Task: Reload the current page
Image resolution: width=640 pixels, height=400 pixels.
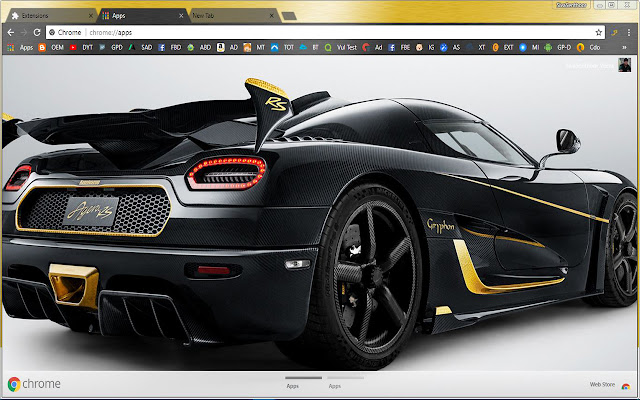Action: point(37,32)
